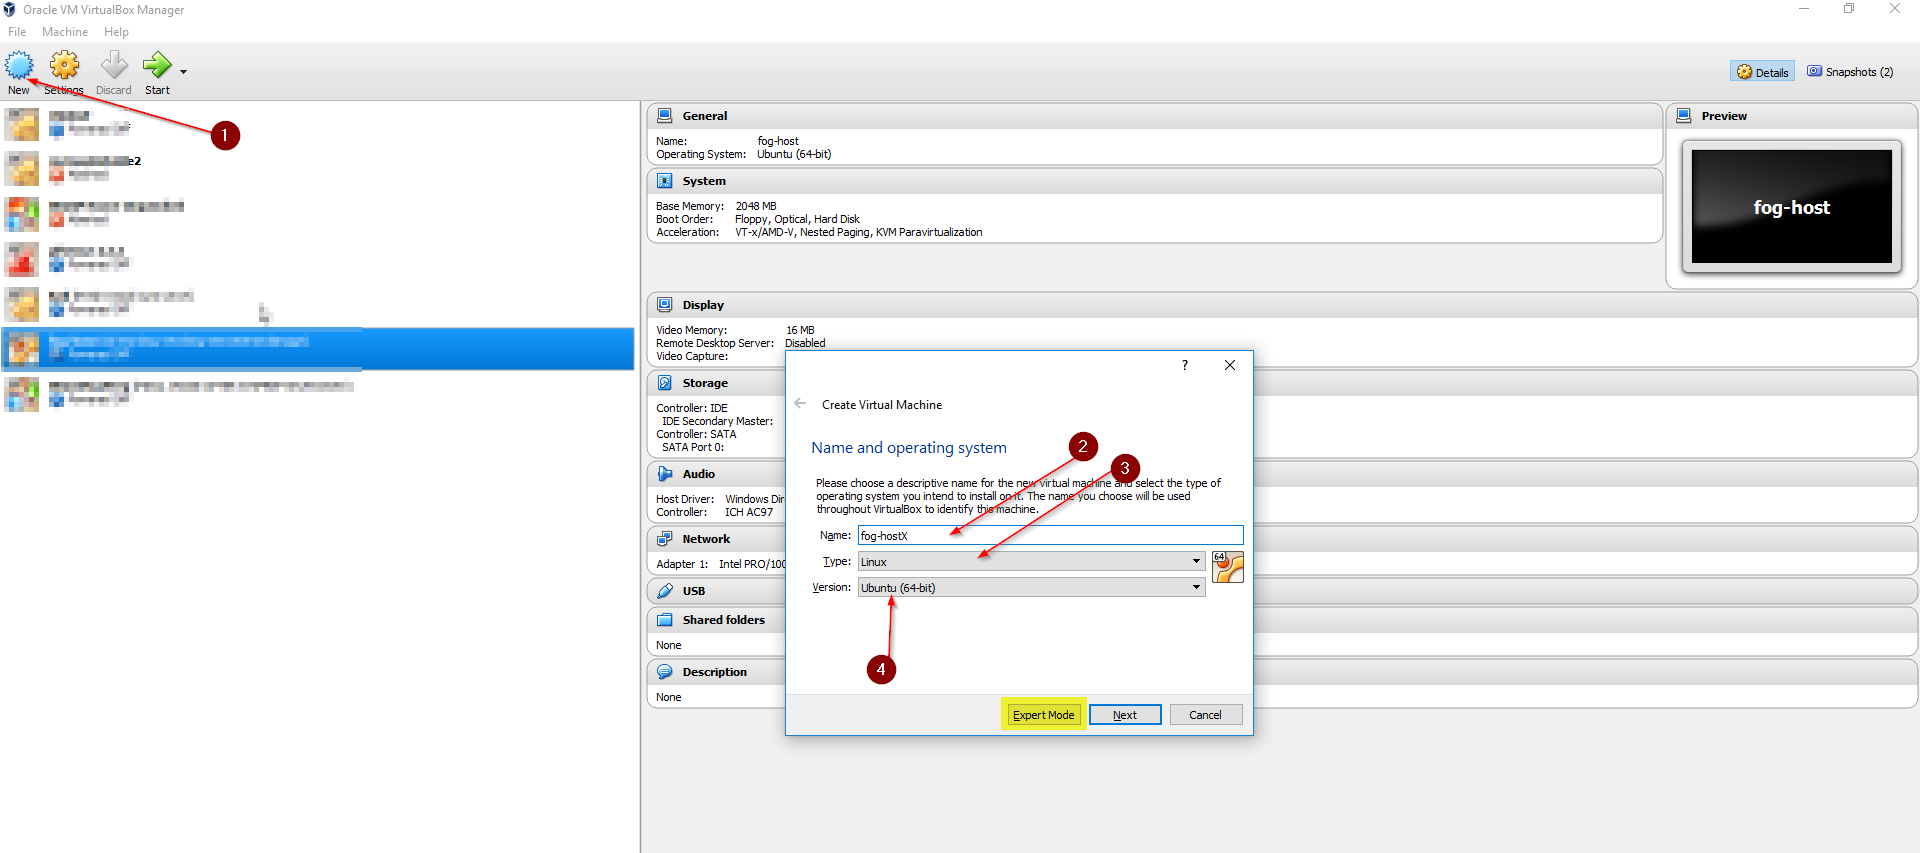This screenshot has width=1920, height=853.
Task: Start the VM with the green arrow icon
Action: click(x=157, y=66)
